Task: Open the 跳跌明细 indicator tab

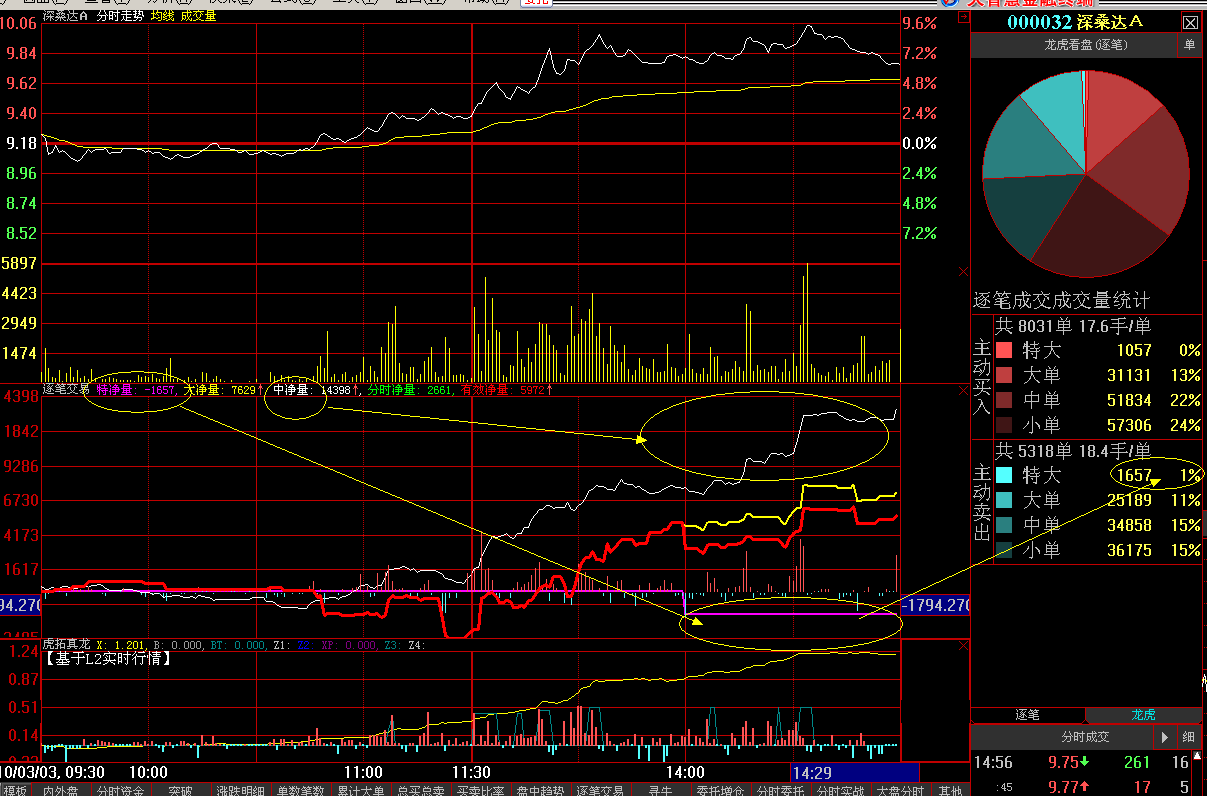Action: coord(240,790)
